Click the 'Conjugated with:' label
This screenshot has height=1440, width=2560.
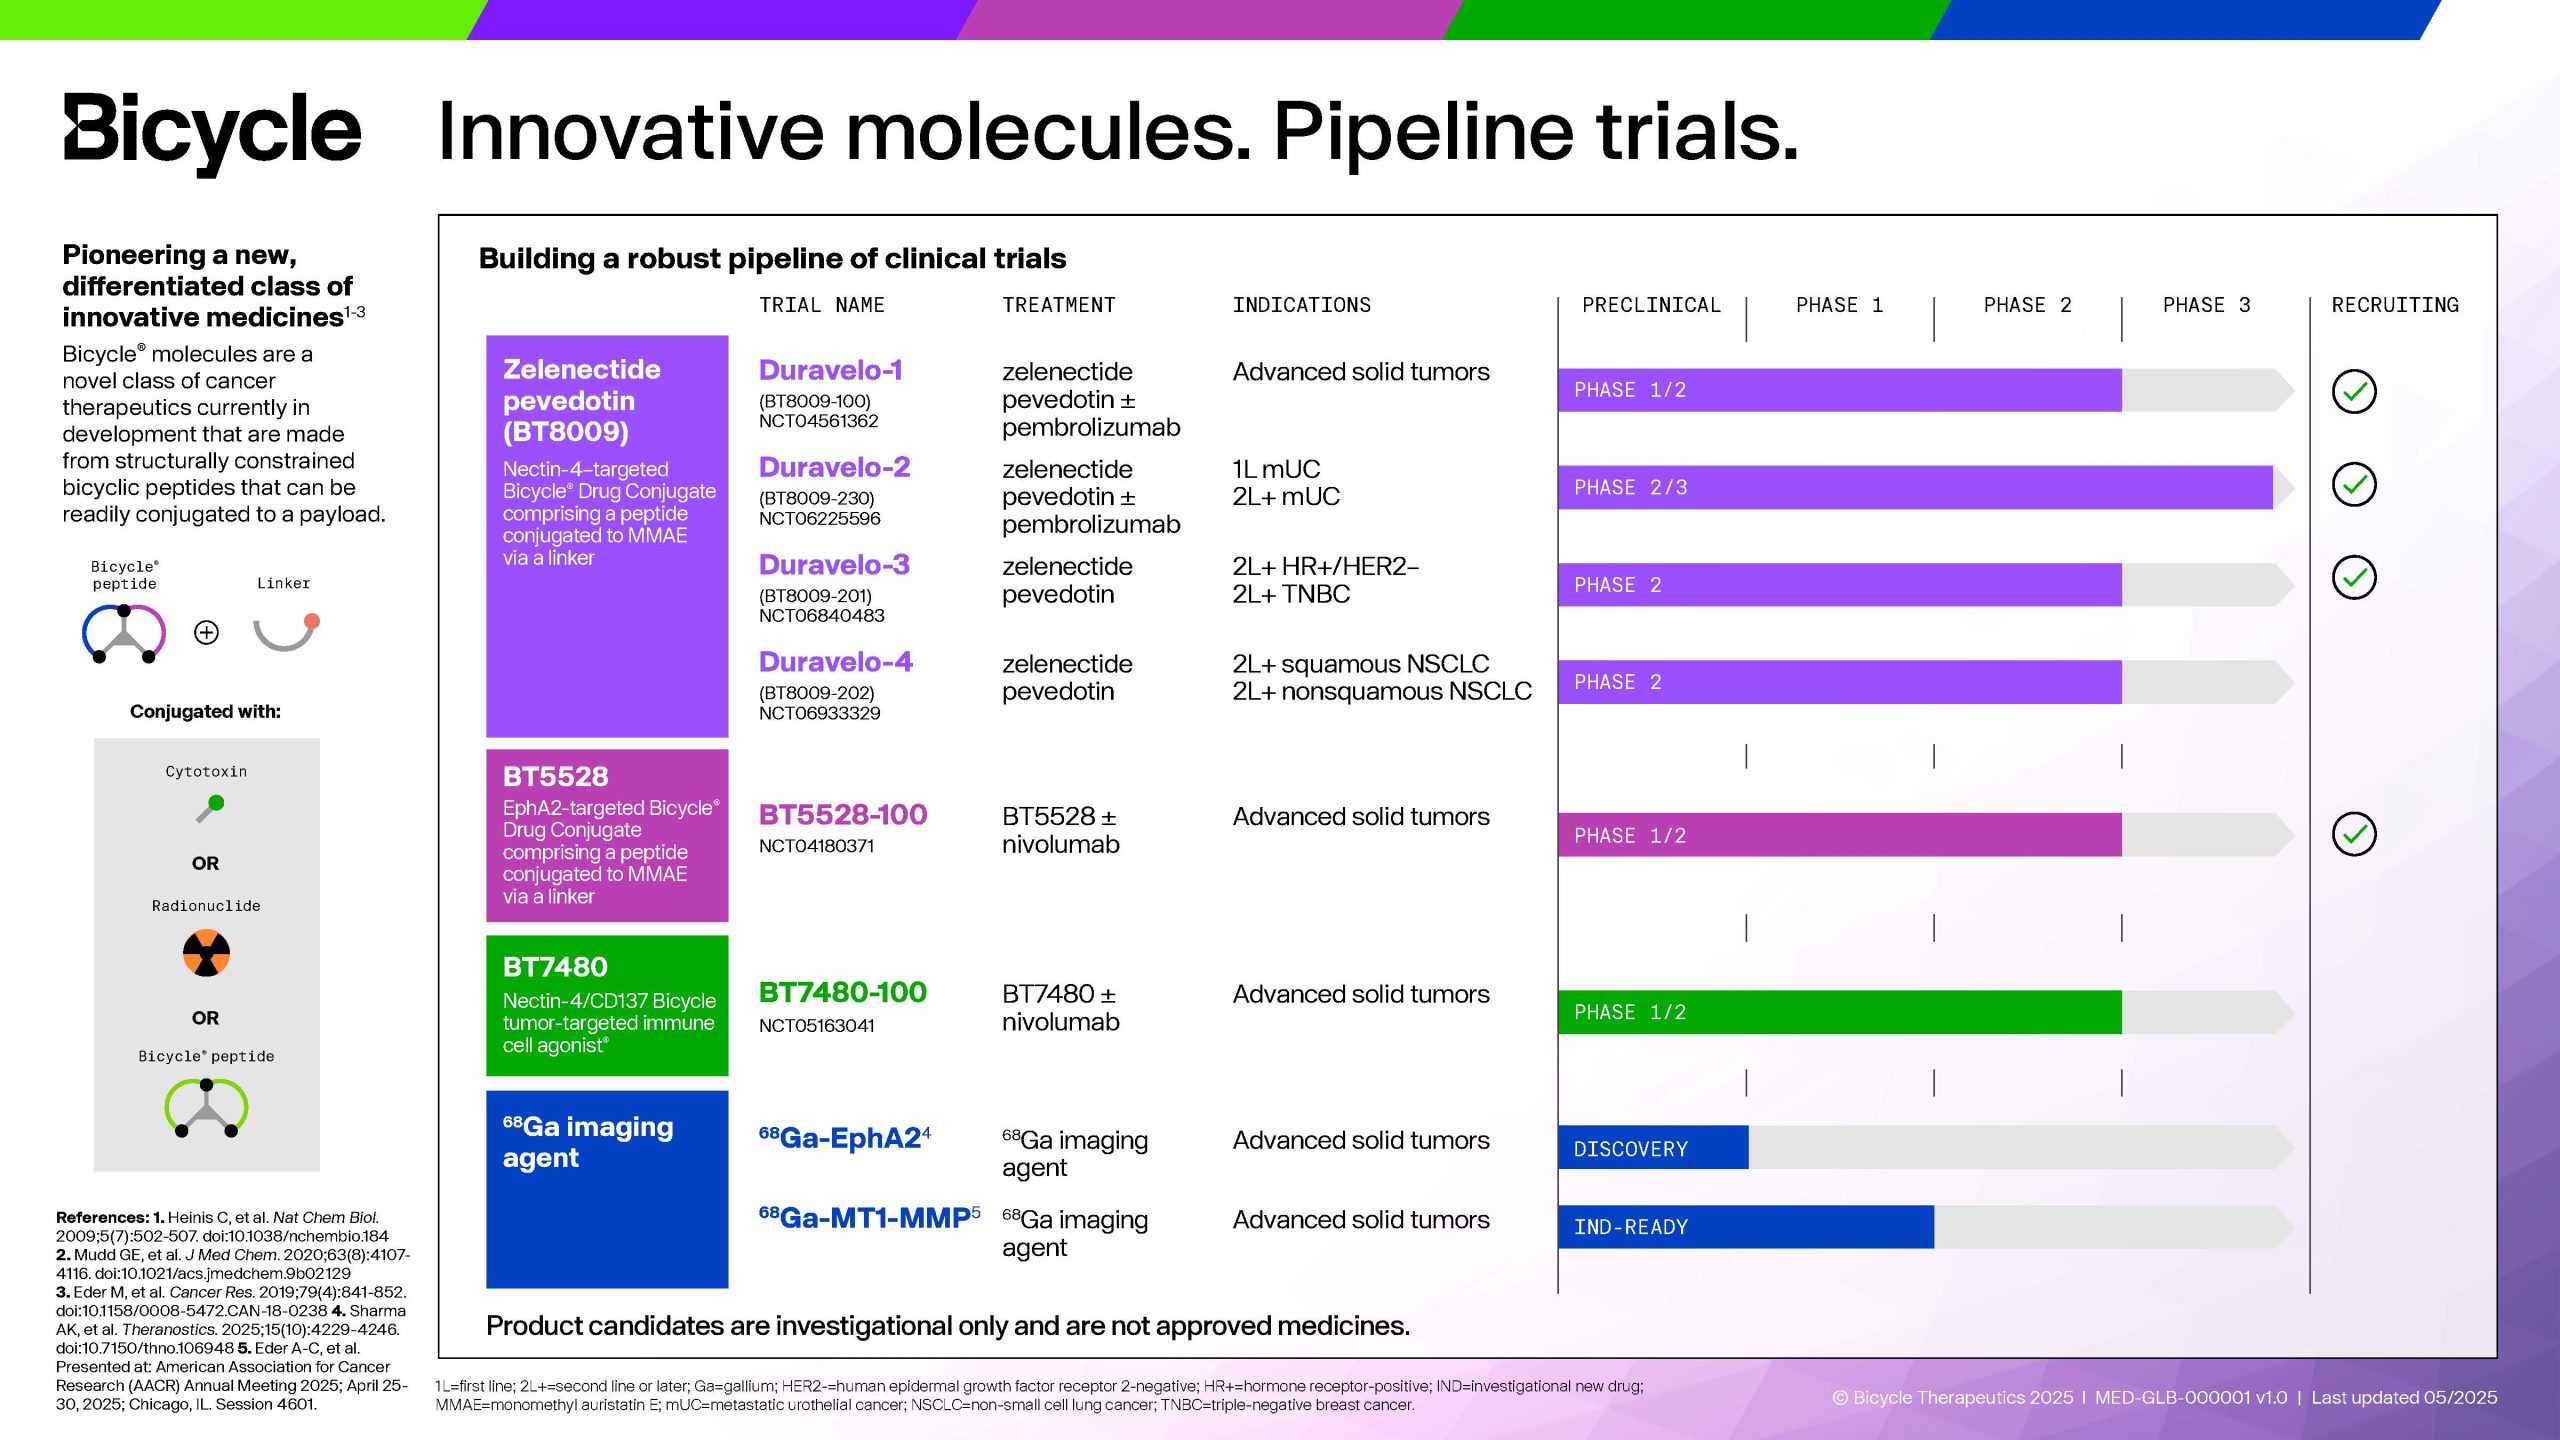pyautogui.click(x=205, y=711)
